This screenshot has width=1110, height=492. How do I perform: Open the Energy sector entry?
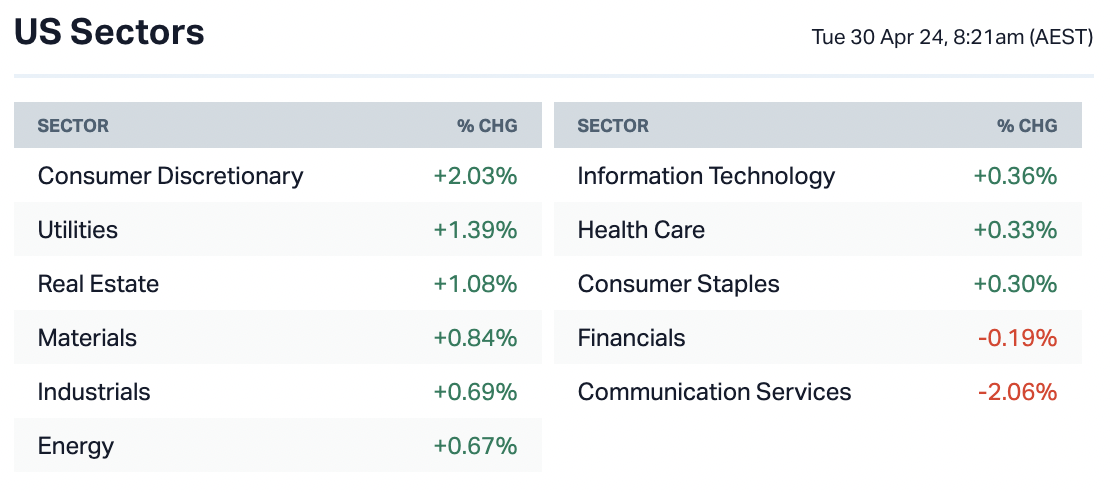point(76,446)
